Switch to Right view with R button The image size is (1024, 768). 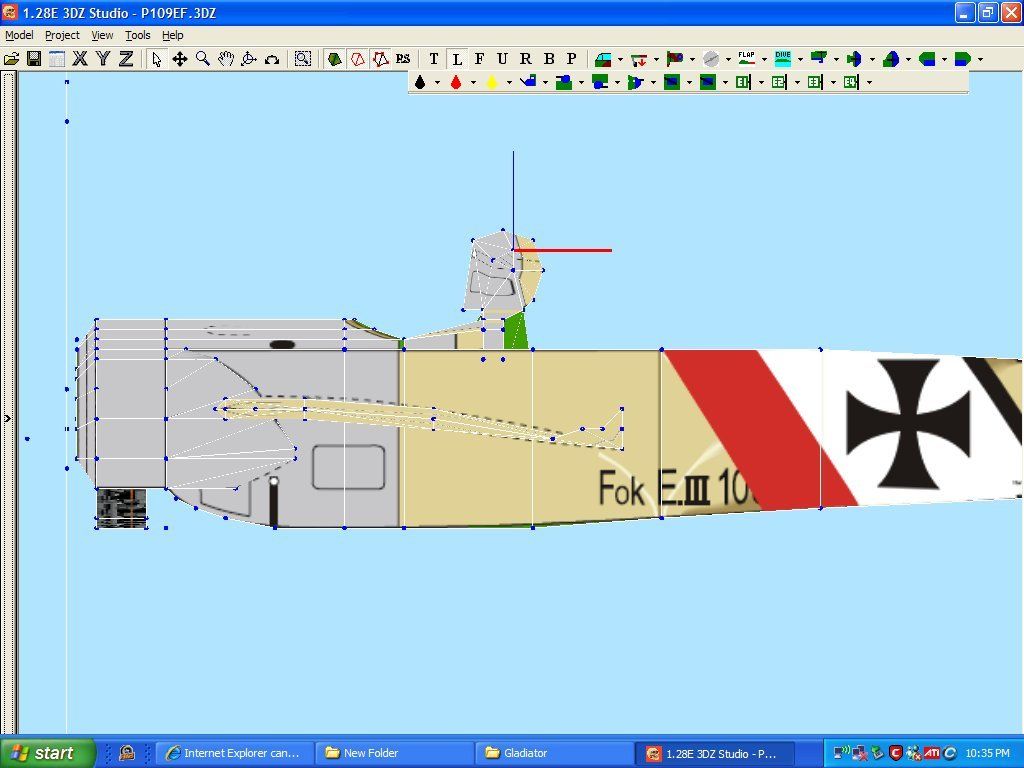pos(526,59)
